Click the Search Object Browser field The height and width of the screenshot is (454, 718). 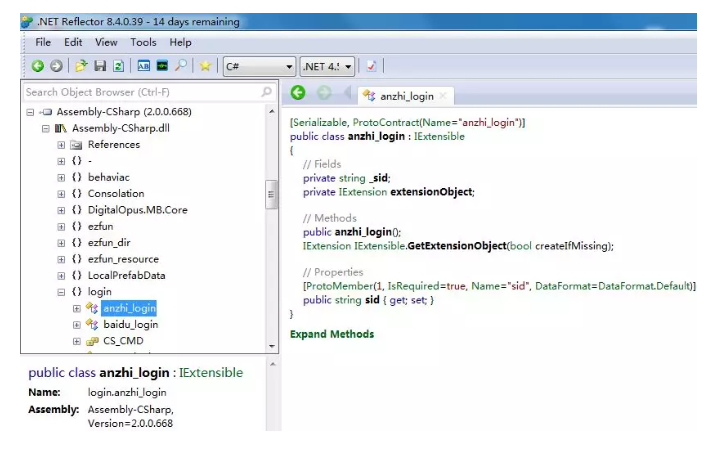[x=140, y=92]
